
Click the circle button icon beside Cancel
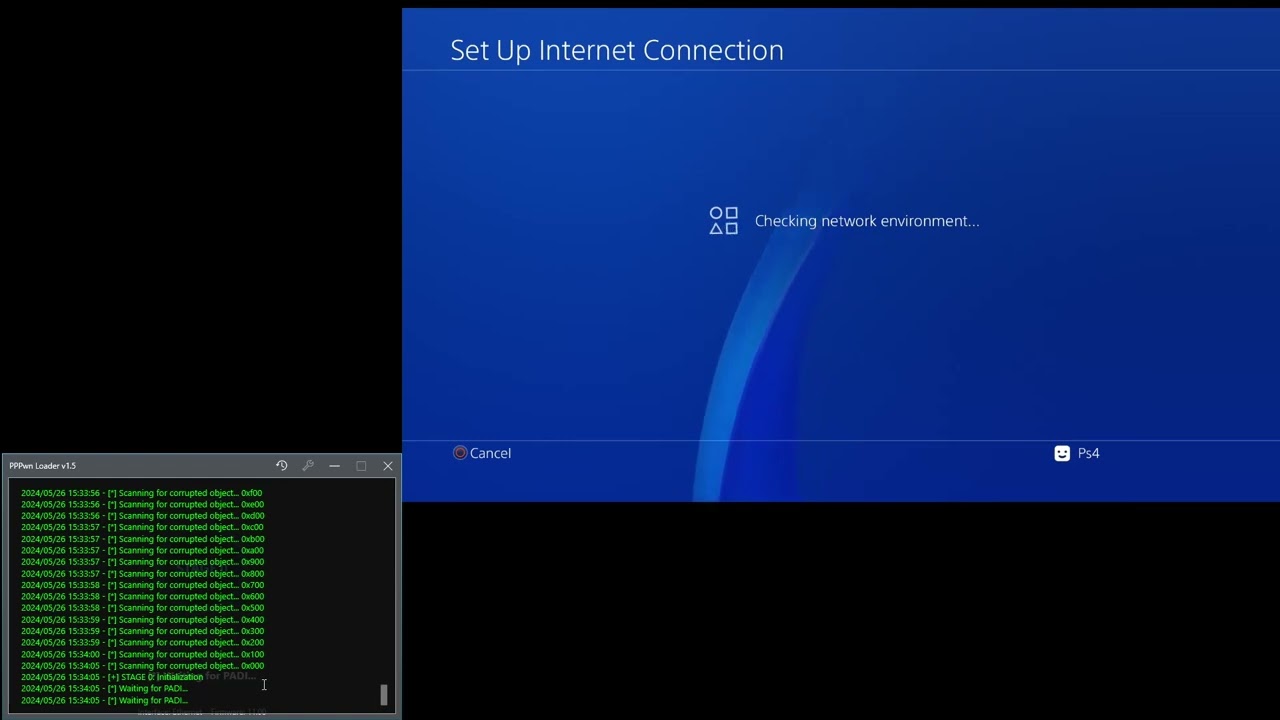[x=460, y=453]
